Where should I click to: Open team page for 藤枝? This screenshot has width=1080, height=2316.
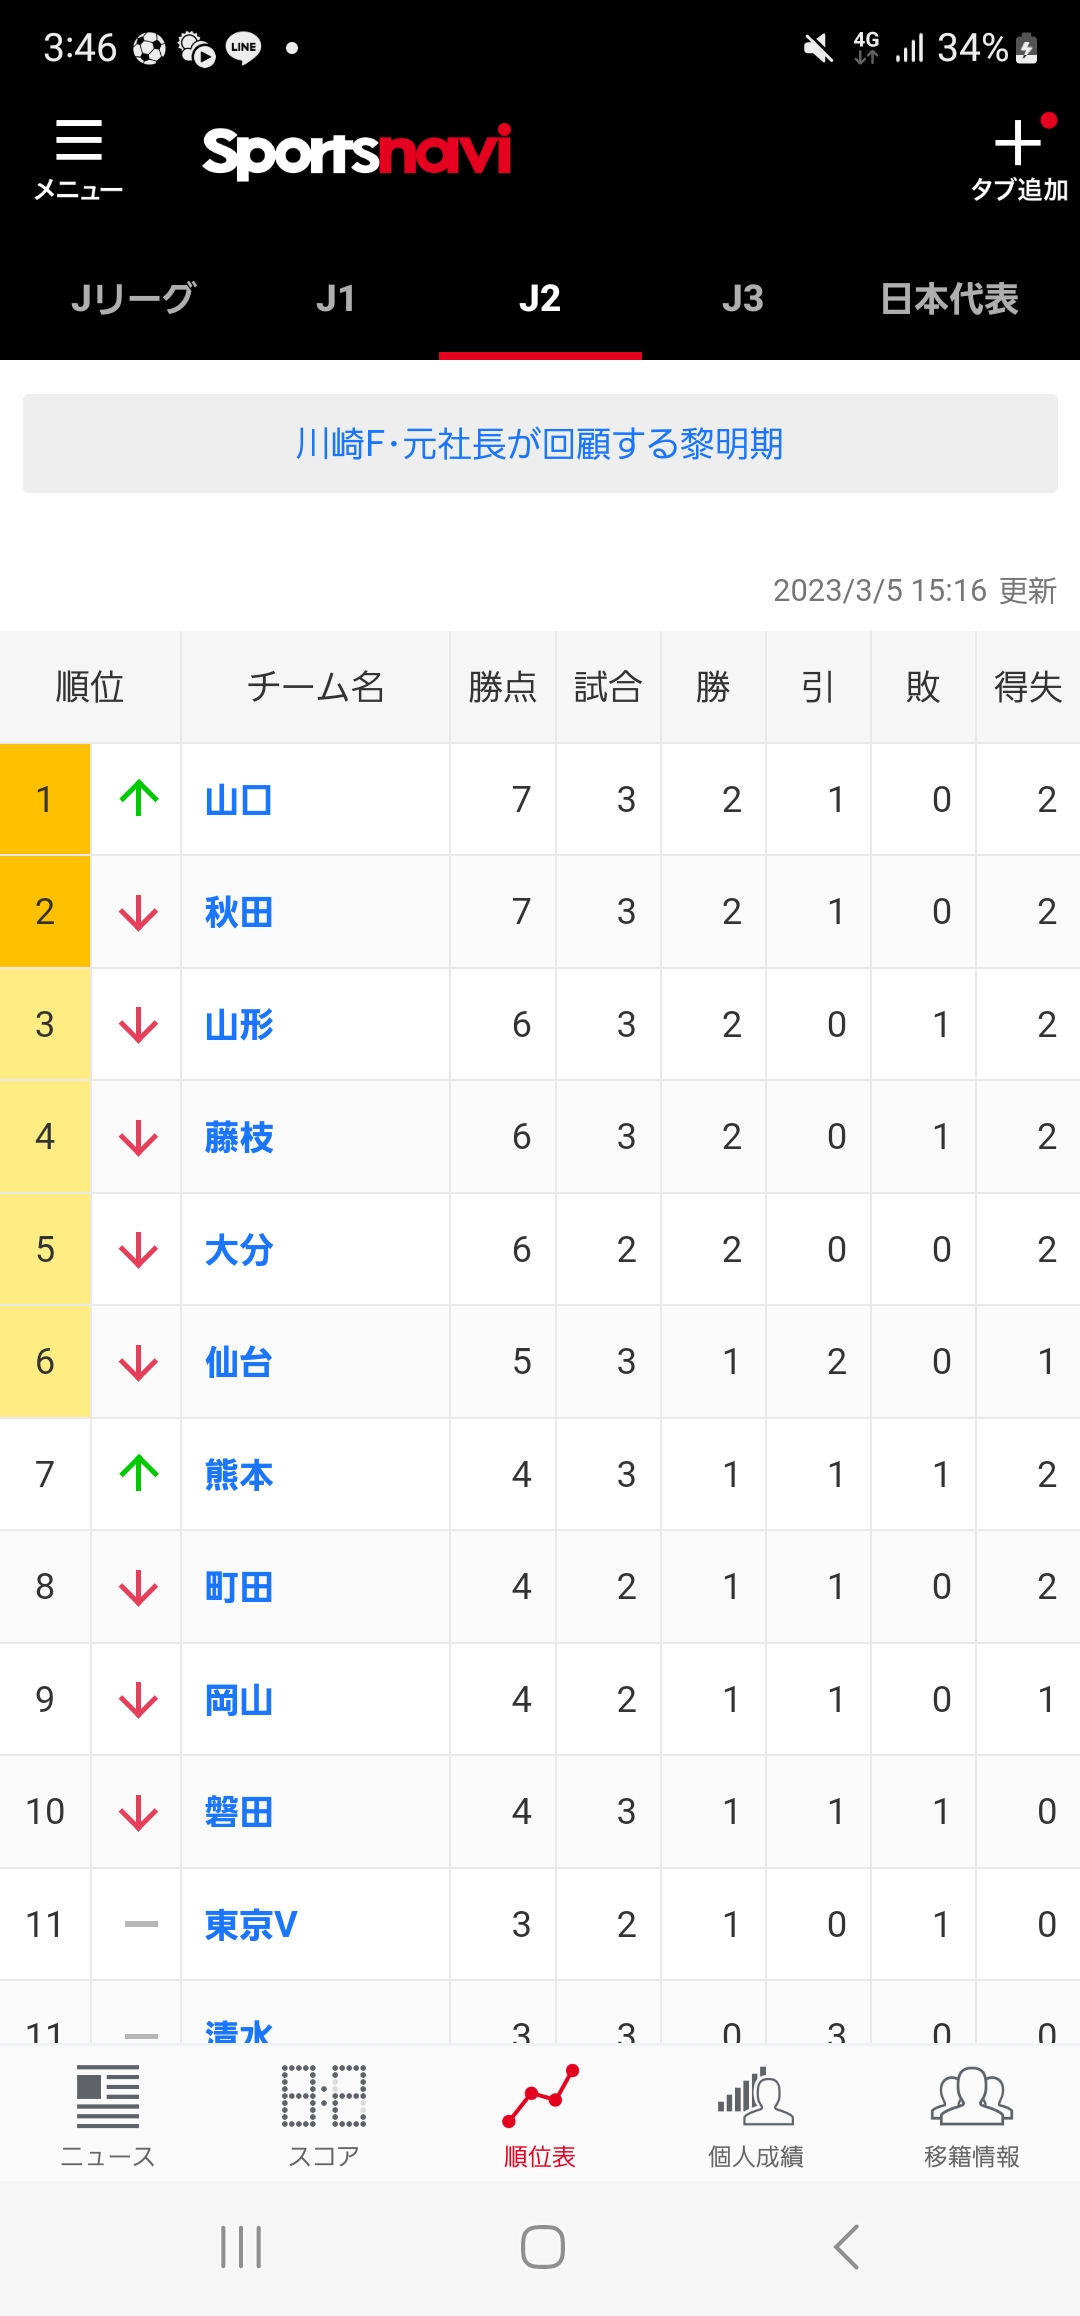pos(239,1137)
